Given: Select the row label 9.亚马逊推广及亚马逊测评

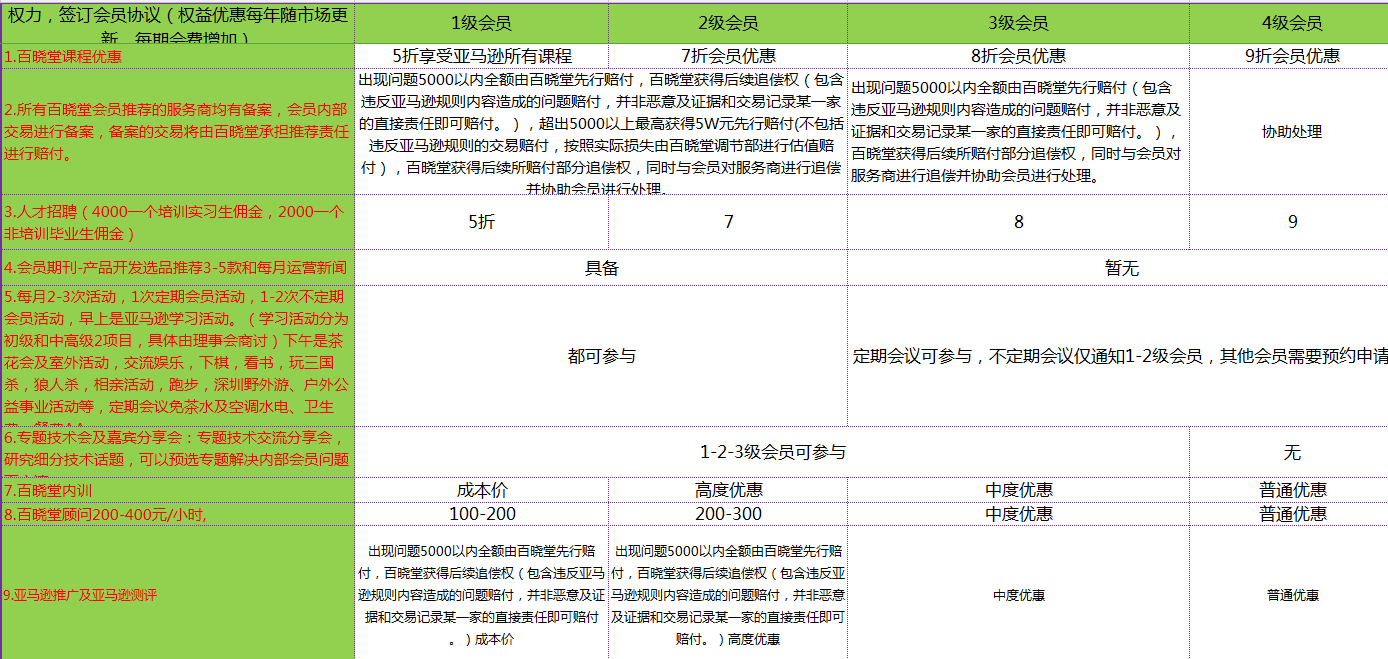Looking at the screenshot, I should point(178,593).
